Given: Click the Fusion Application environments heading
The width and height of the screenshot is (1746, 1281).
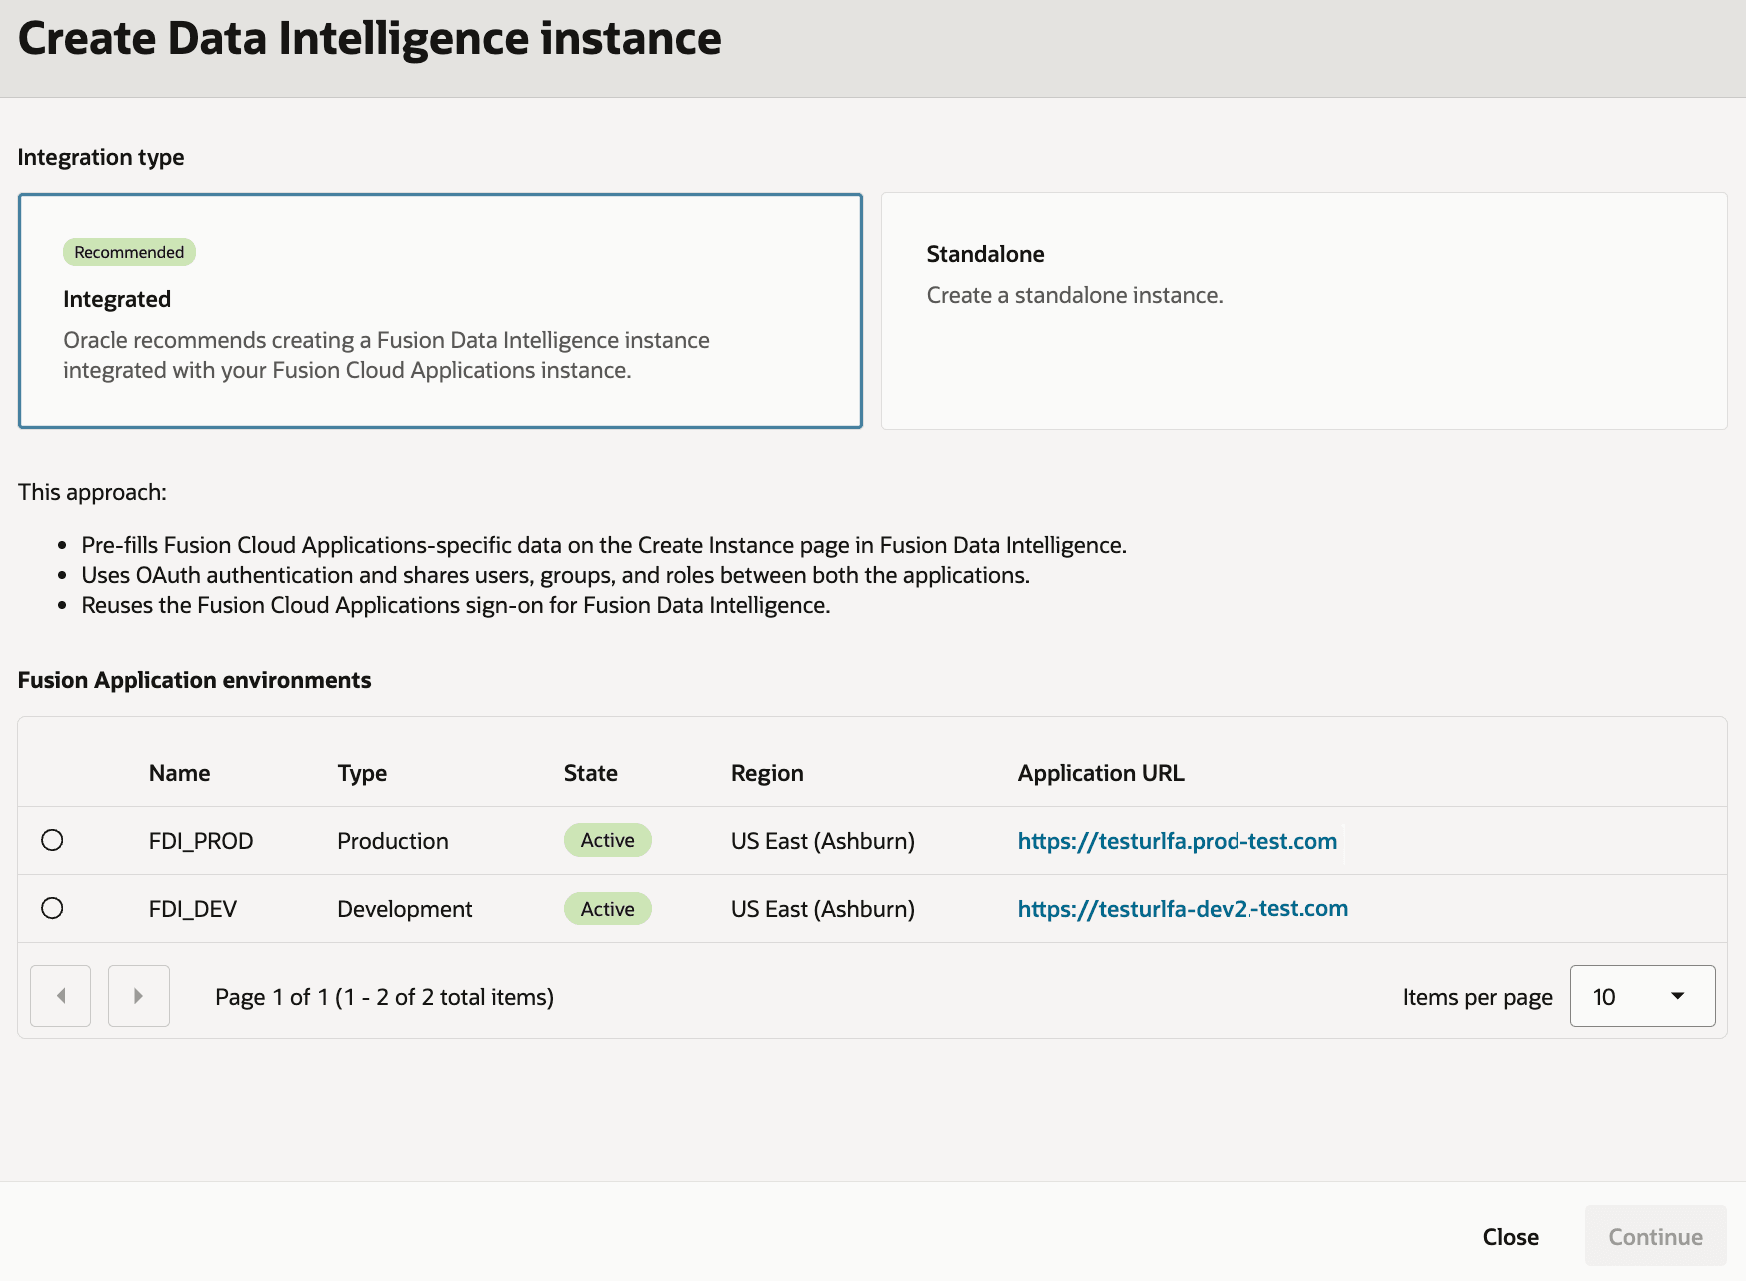Looking at the screenshot, I should click(194, 680).
